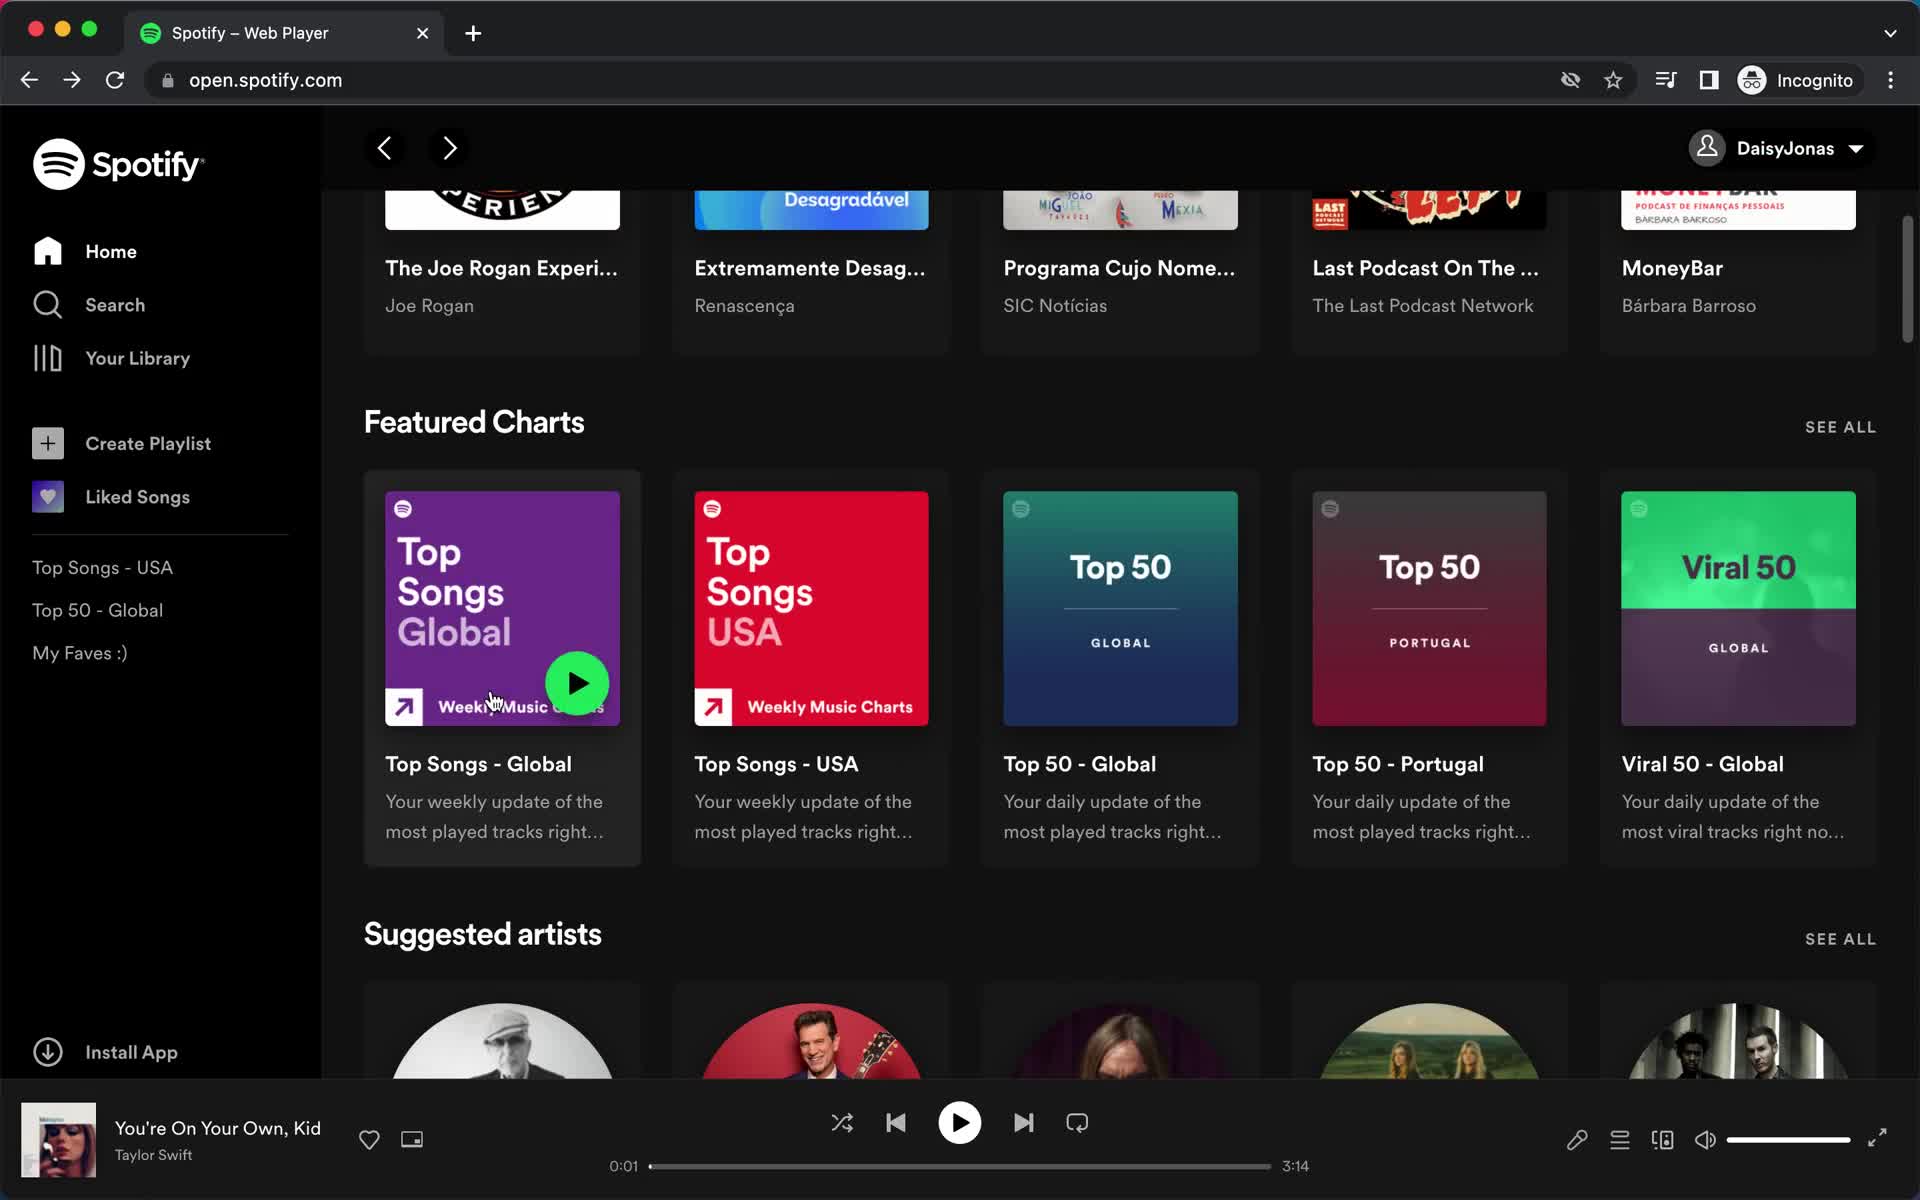Open the connect to a device icon
1920x1200 pixels.
tap(1663, 1140)
